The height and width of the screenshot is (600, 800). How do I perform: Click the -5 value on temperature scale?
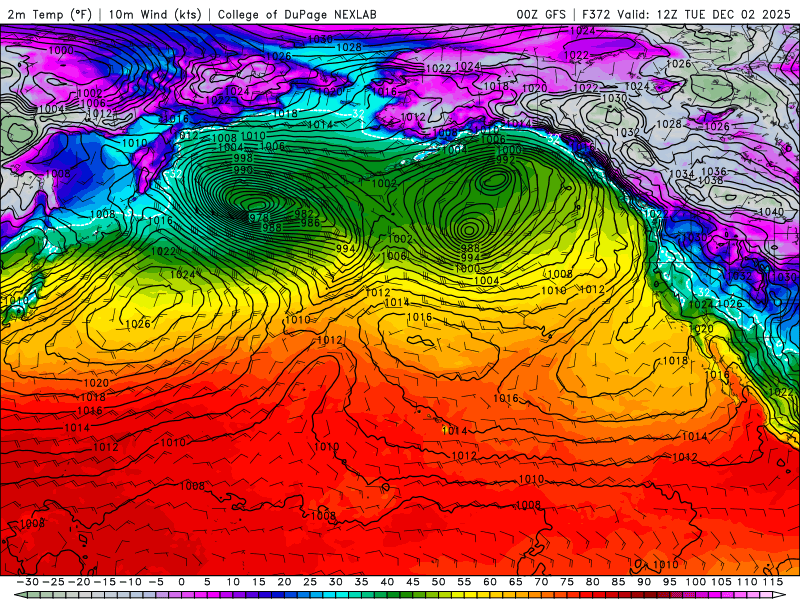(156, 582)
